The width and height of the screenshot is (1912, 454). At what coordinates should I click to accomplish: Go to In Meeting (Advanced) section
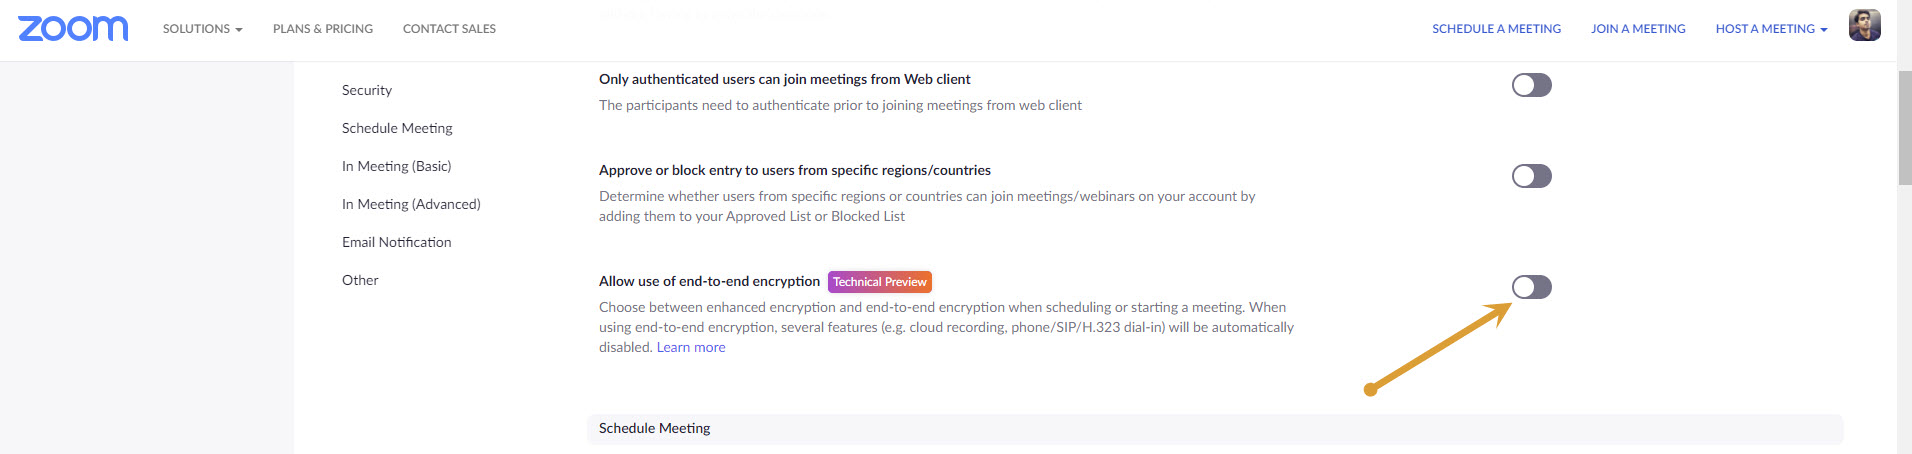[x=411, y=204]
